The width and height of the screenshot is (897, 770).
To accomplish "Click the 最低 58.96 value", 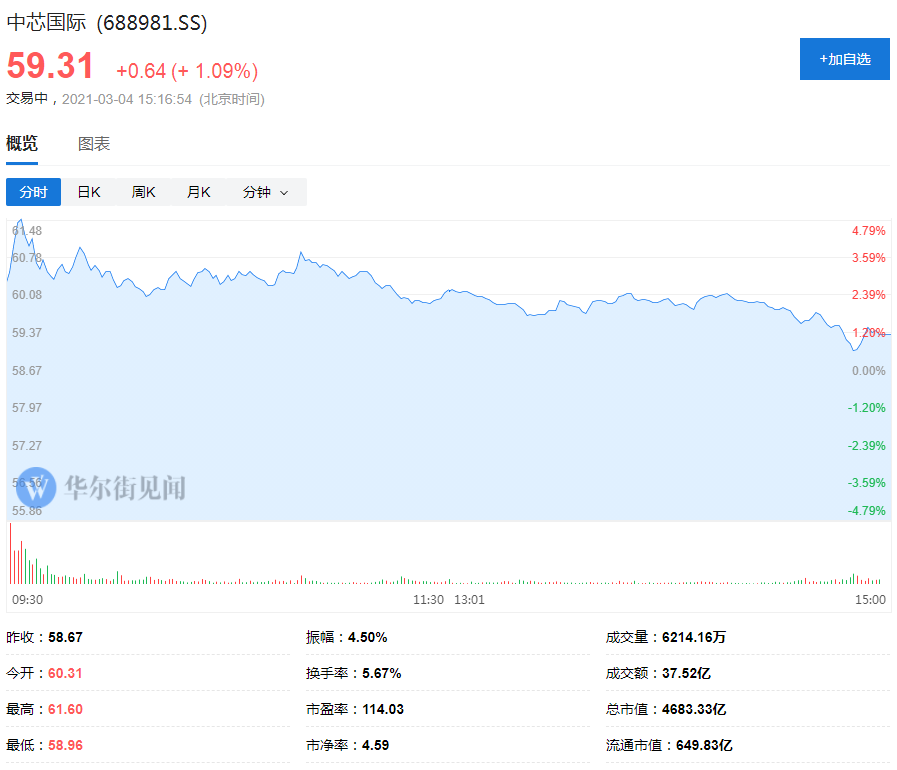I will [x=65, y=745].
